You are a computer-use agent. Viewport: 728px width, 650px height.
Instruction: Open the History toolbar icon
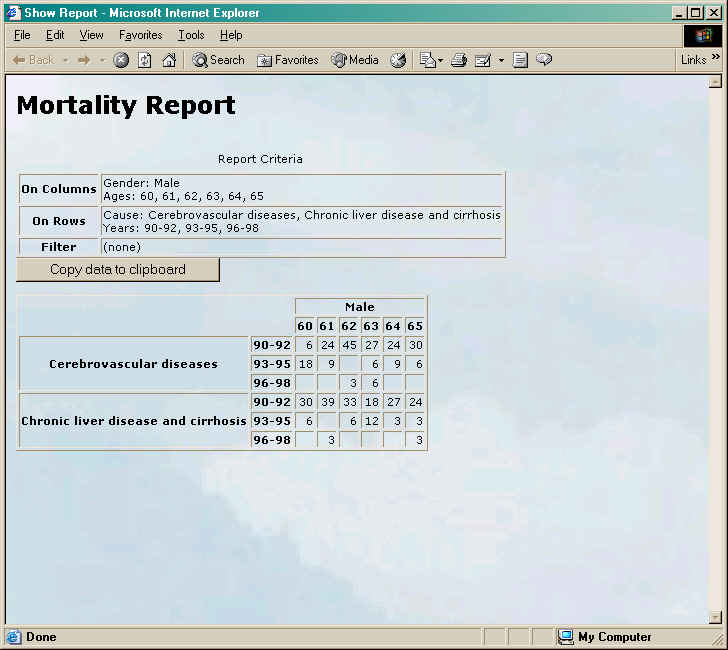click(398, 60)
